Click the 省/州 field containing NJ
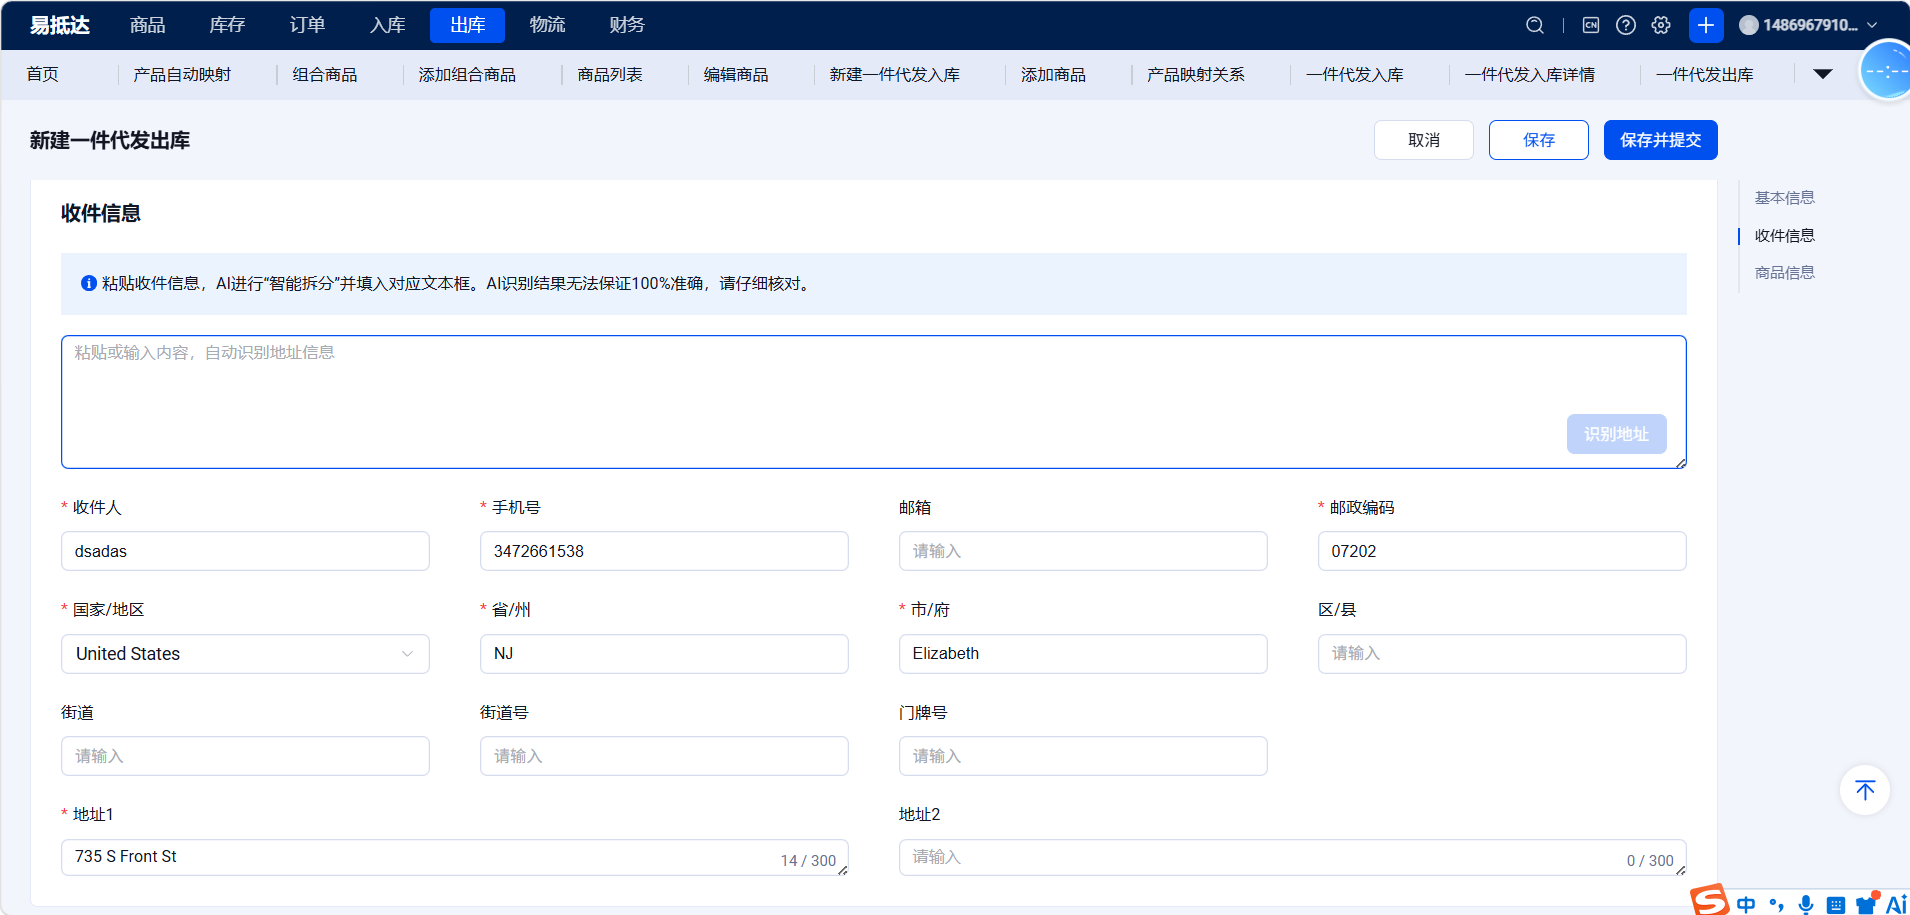The image size is (1910, 915). (x=664, y=654)
